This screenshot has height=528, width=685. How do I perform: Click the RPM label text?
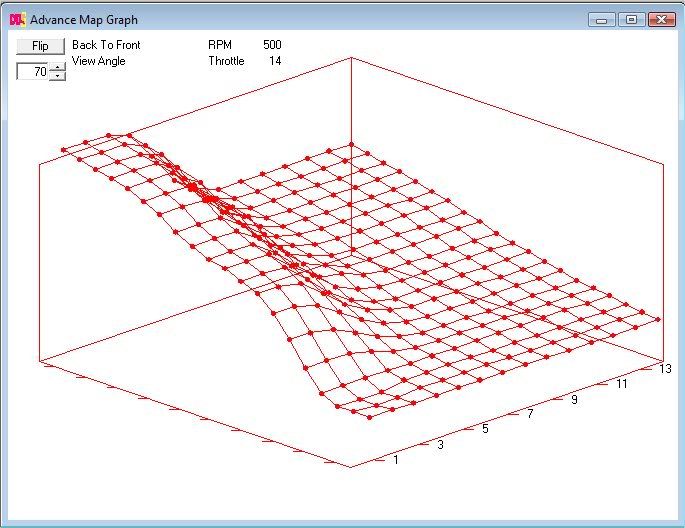pos(219,46)
